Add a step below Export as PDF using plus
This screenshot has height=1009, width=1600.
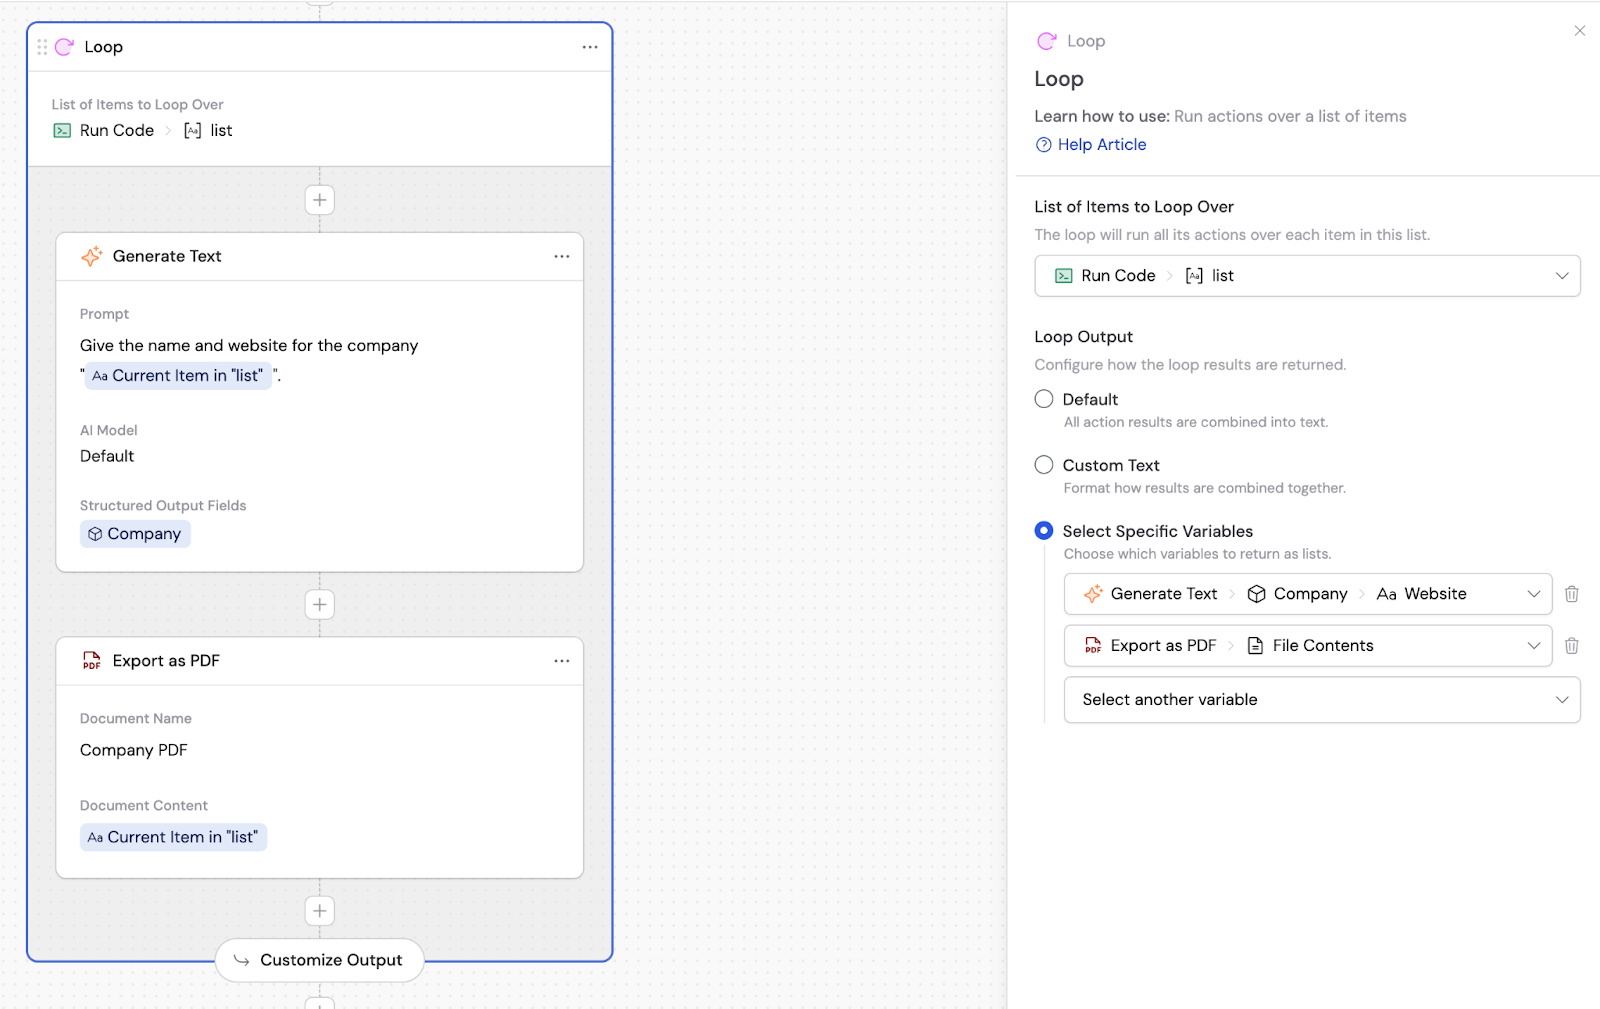pos(320,911)
